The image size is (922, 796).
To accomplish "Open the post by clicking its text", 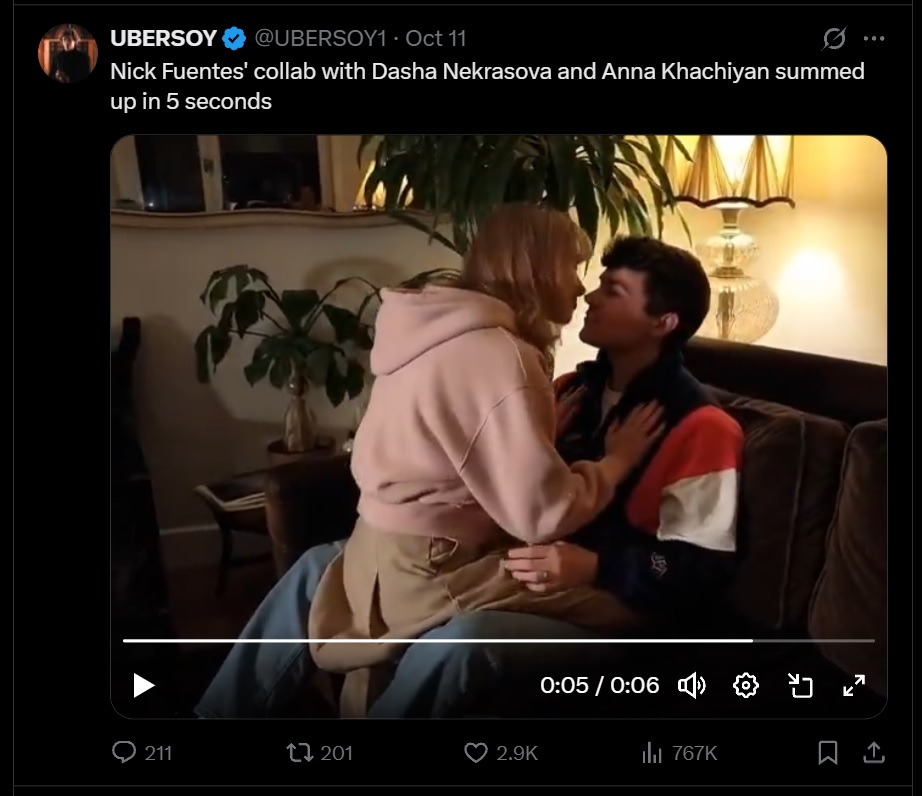I will pyautogui.click(x=487, y=86).
